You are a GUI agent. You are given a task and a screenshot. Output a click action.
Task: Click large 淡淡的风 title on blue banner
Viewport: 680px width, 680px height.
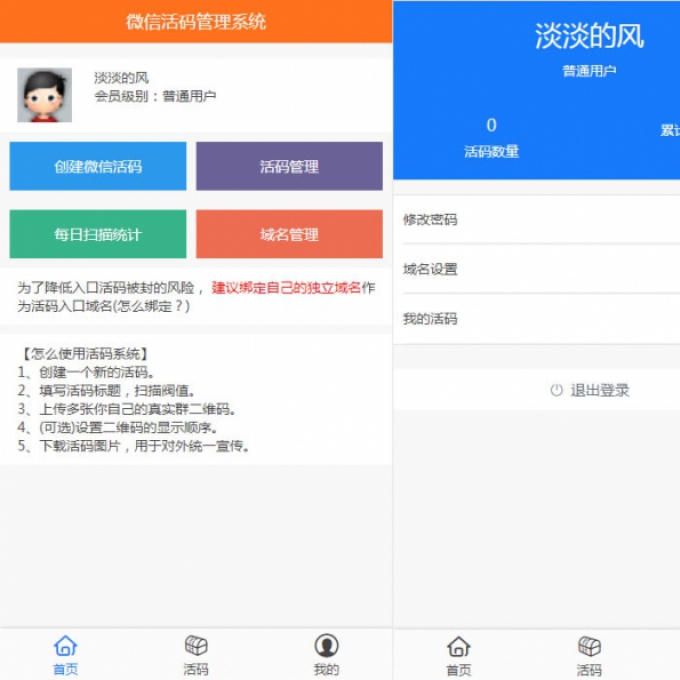click(x=589, y=36)
